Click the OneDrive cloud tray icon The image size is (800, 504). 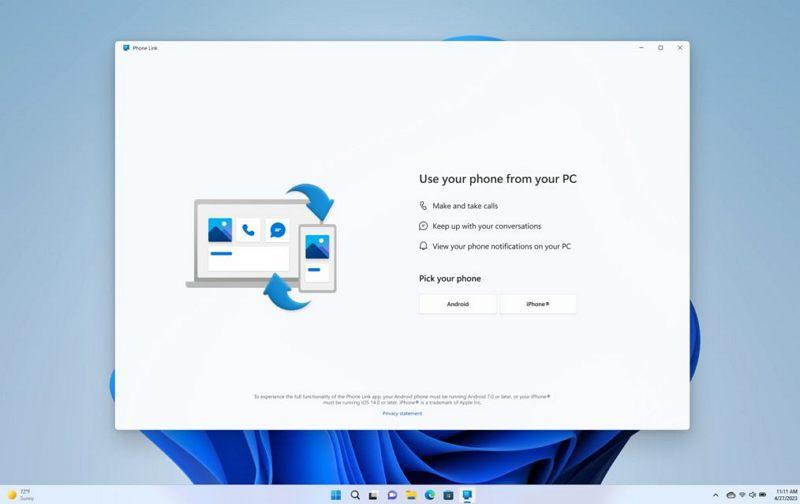(x=731, y=495)
